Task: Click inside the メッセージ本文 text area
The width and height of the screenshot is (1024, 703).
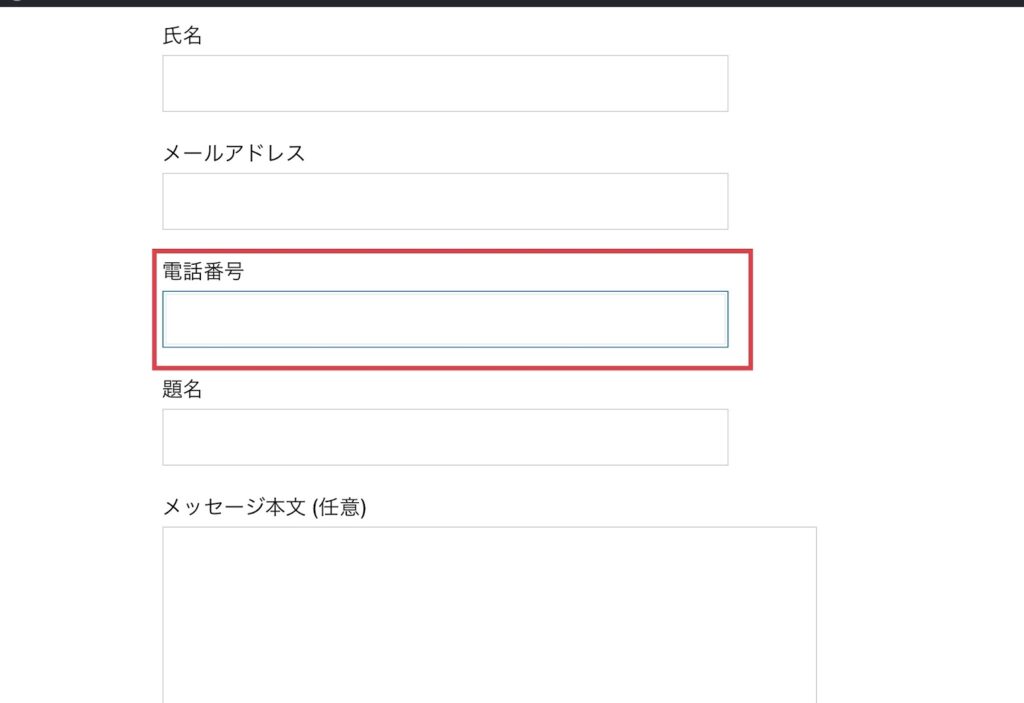Action: pyautogui.click(x=489, y=615)
